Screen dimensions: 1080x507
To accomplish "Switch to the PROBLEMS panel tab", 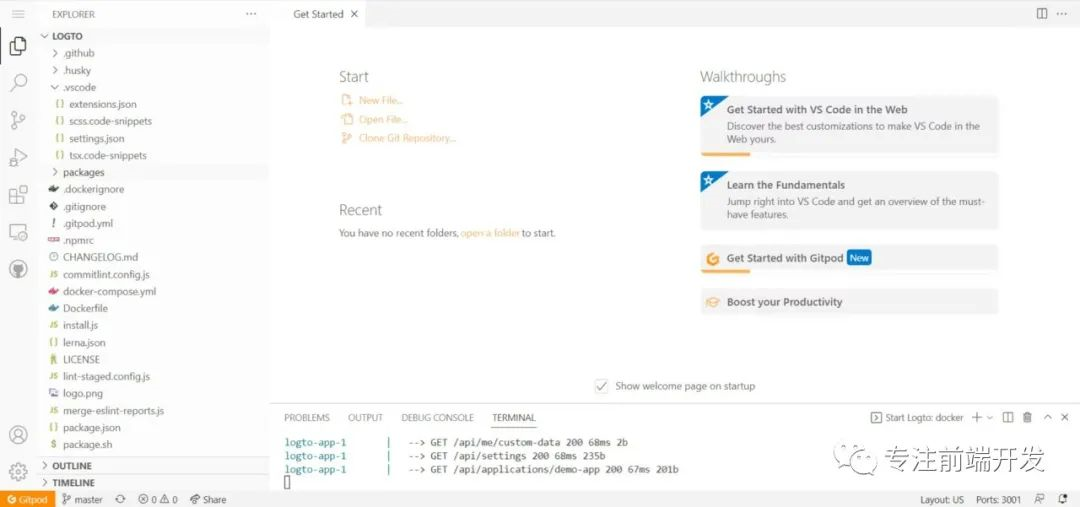I will 306,418.
